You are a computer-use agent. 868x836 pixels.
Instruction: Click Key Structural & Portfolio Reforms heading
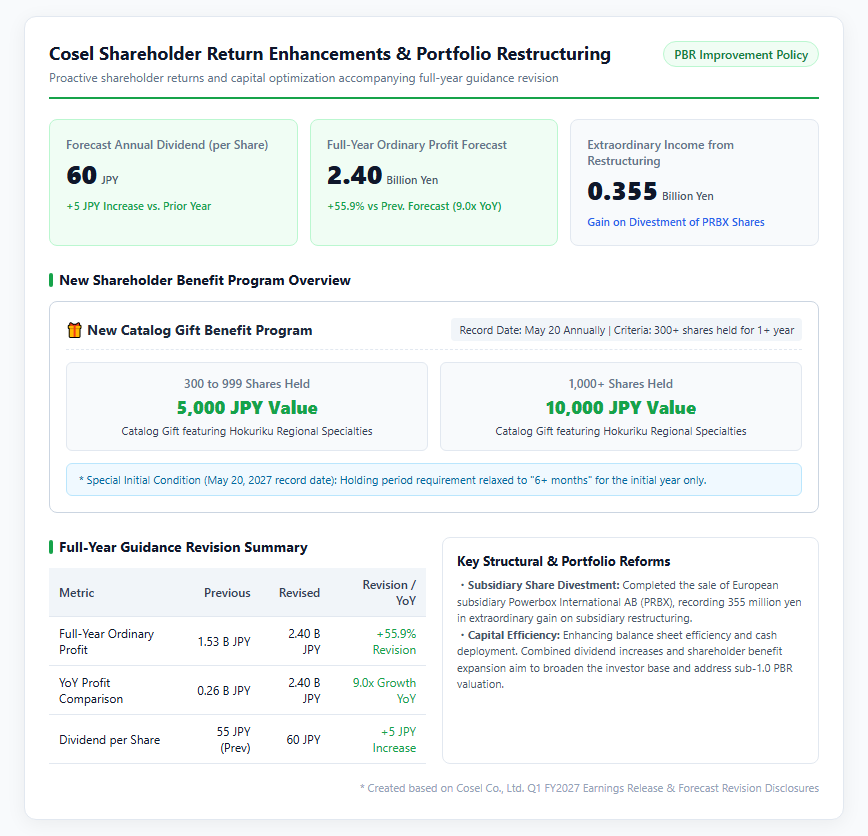coord(564,561)
